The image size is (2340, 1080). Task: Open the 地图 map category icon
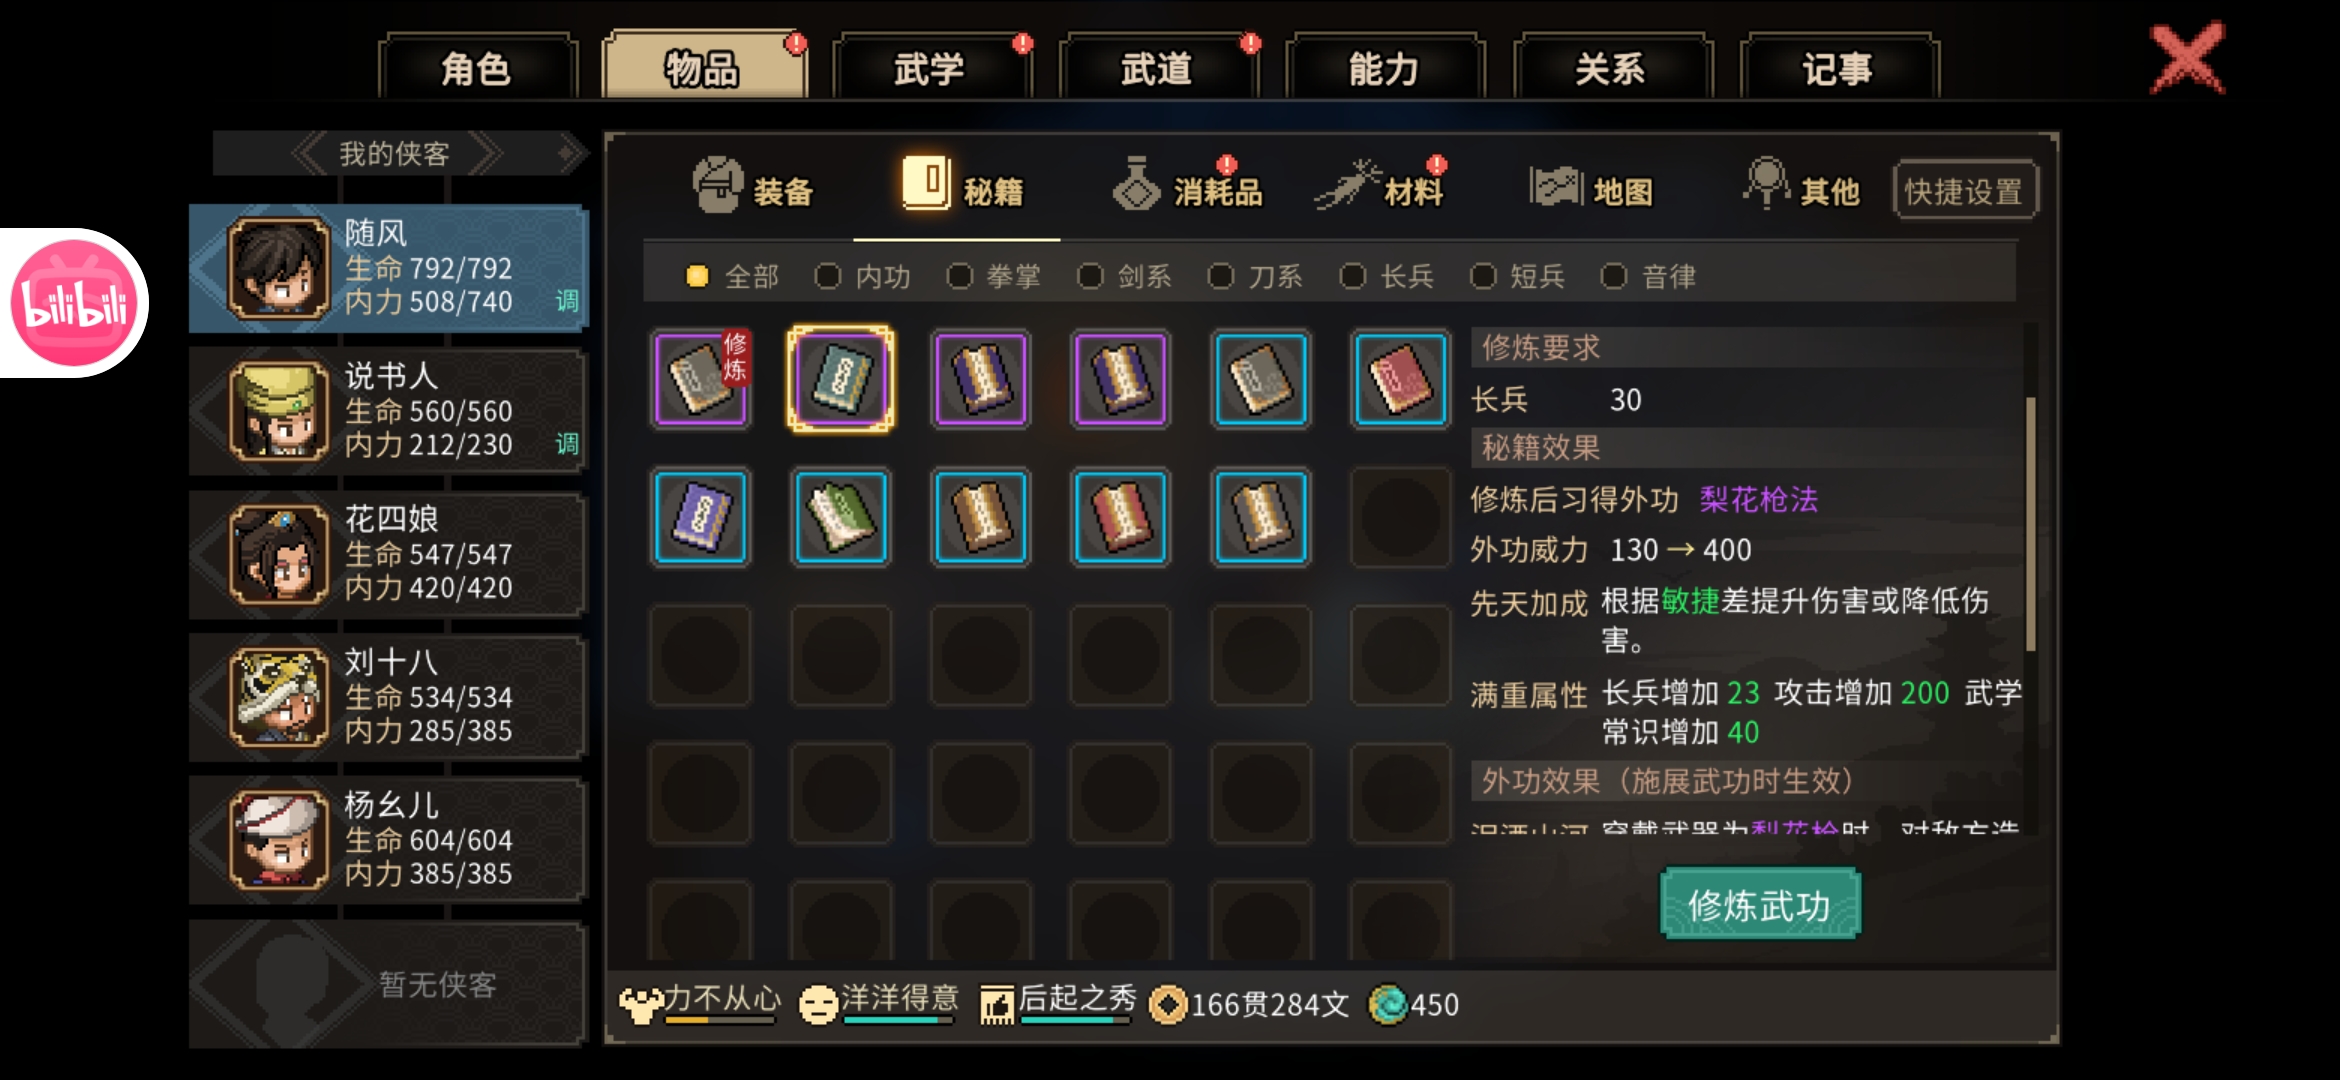(1556, 186)
